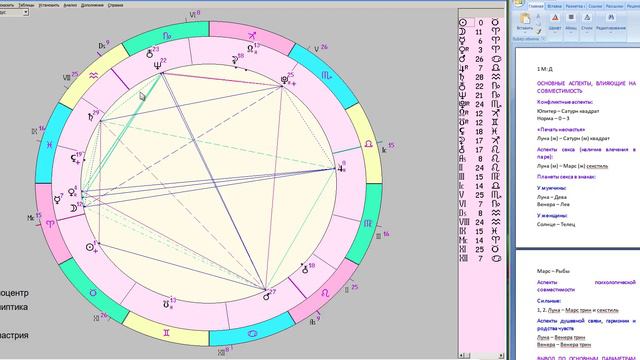Open the Анализ menu
The height and width of the screenshot is (360, 640).
click(70, 5)
